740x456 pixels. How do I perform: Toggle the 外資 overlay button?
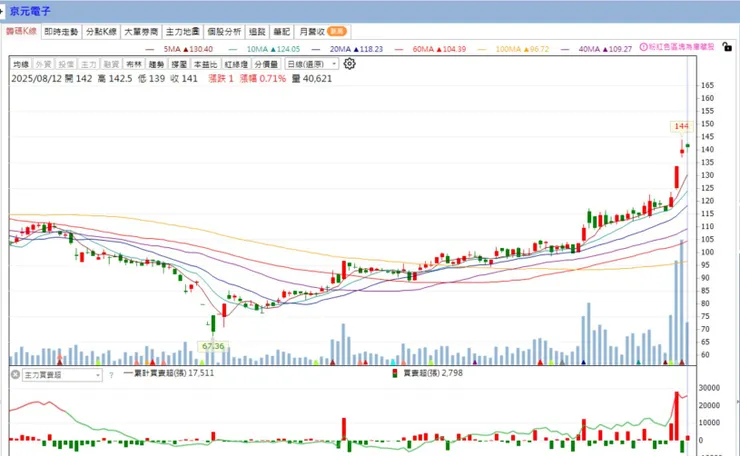click(43, 64)
